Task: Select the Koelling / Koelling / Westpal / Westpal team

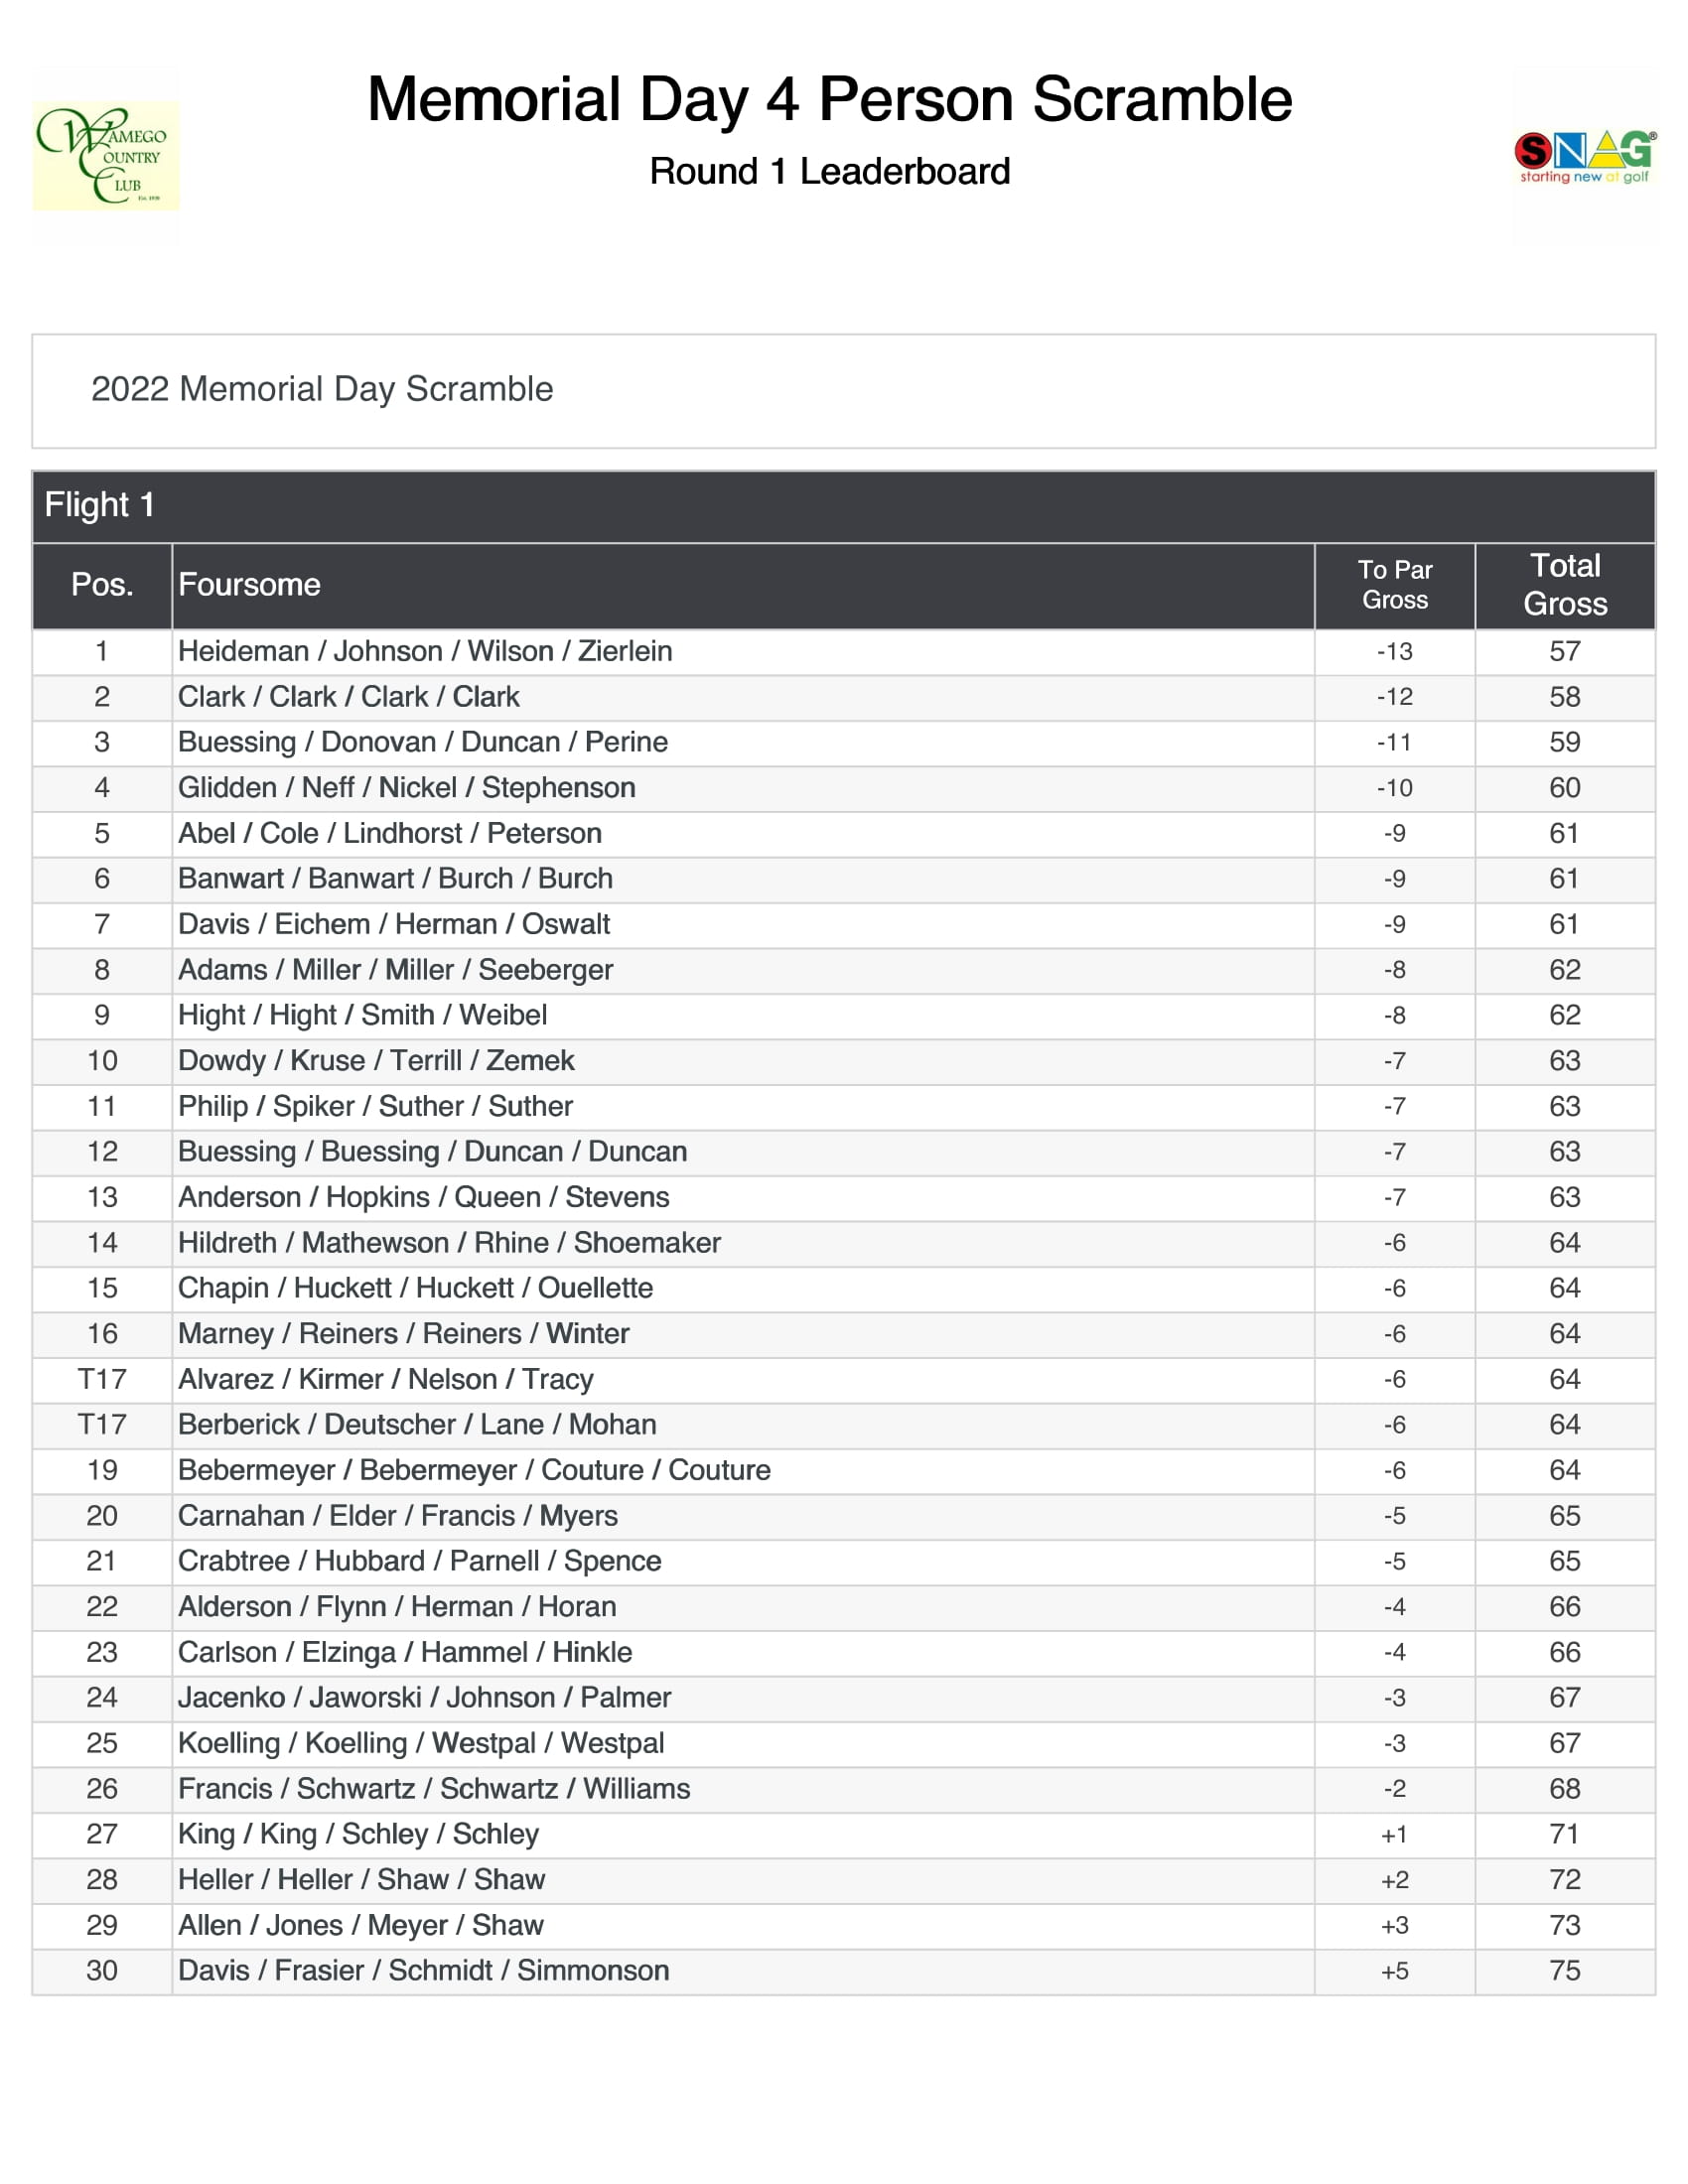Action: click(421, 1743)
